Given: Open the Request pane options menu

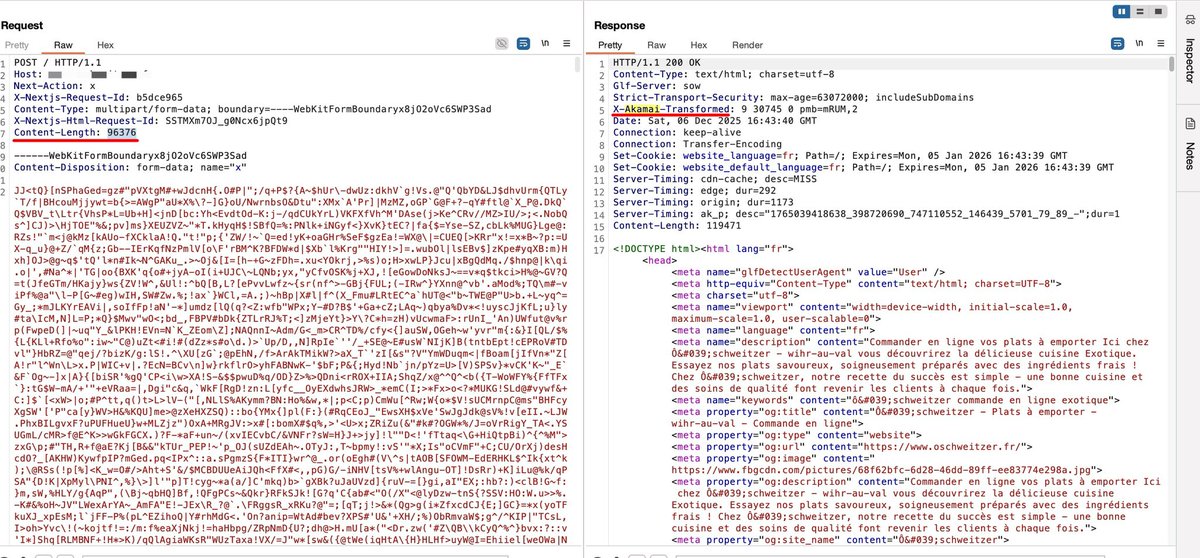Looking at the screenshot, I should pyautogui.click(x=568, y=45).
